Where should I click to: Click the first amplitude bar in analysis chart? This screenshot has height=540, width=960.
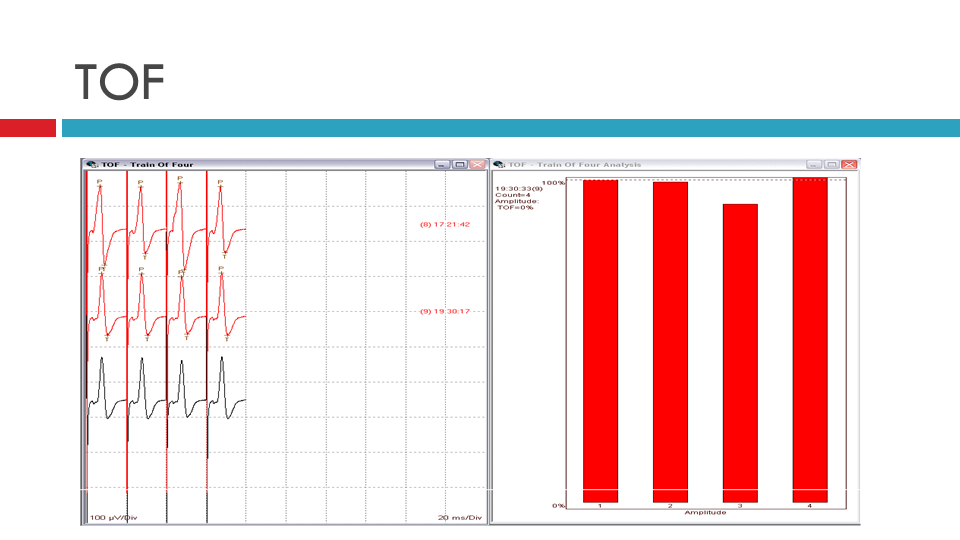600,340
